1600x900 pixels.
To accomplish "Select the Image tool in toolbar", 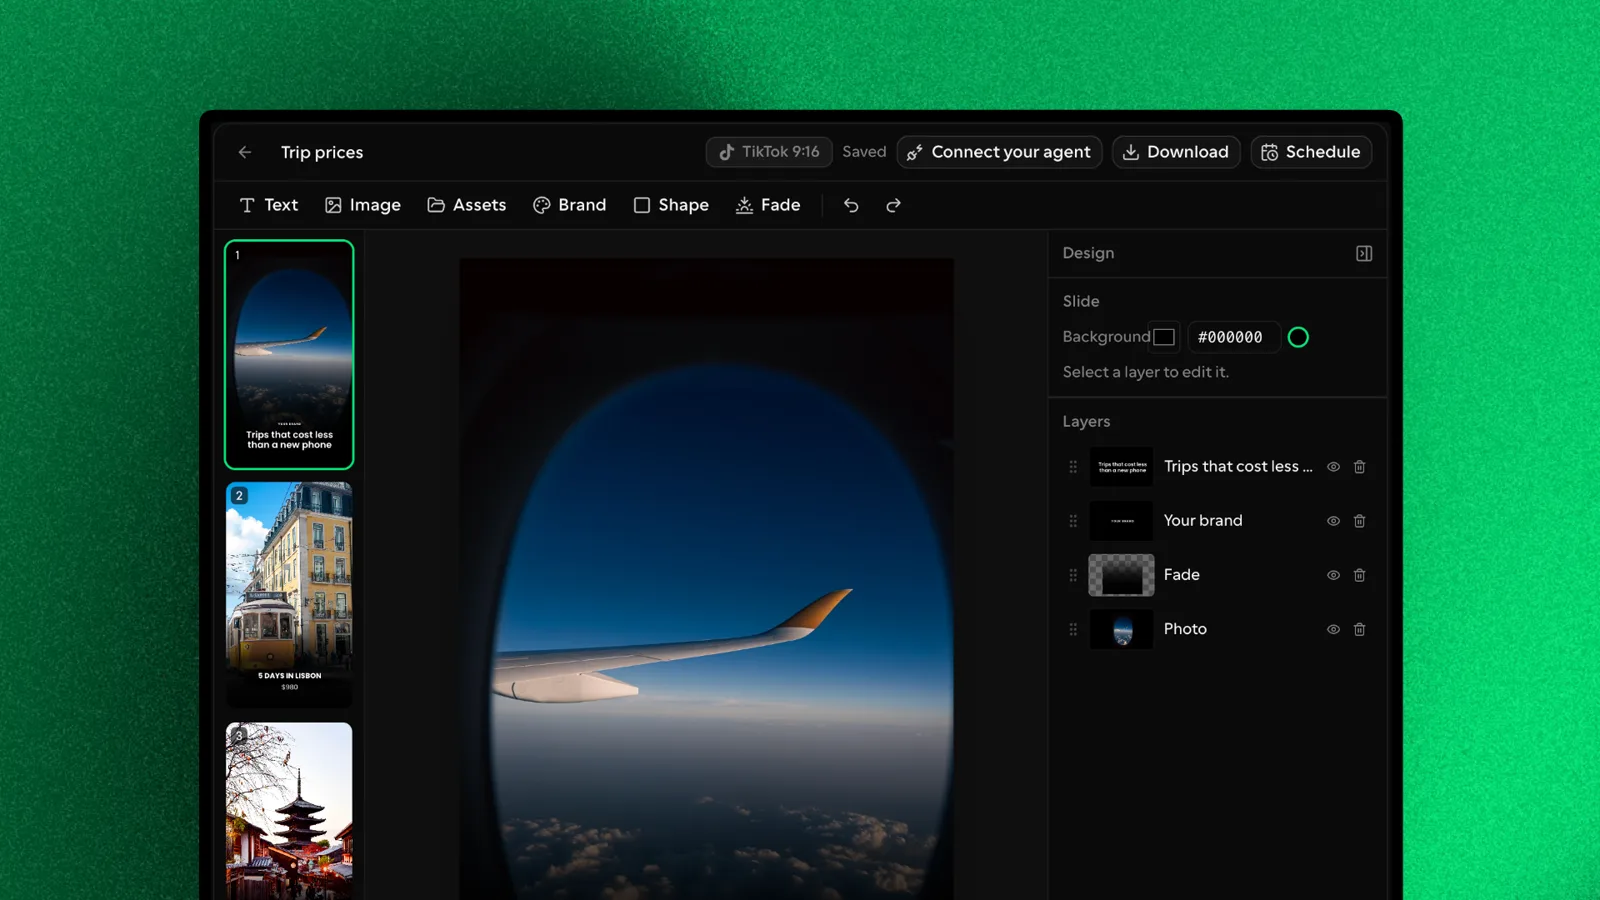I will pyautogui.click(x=363, y=205).
